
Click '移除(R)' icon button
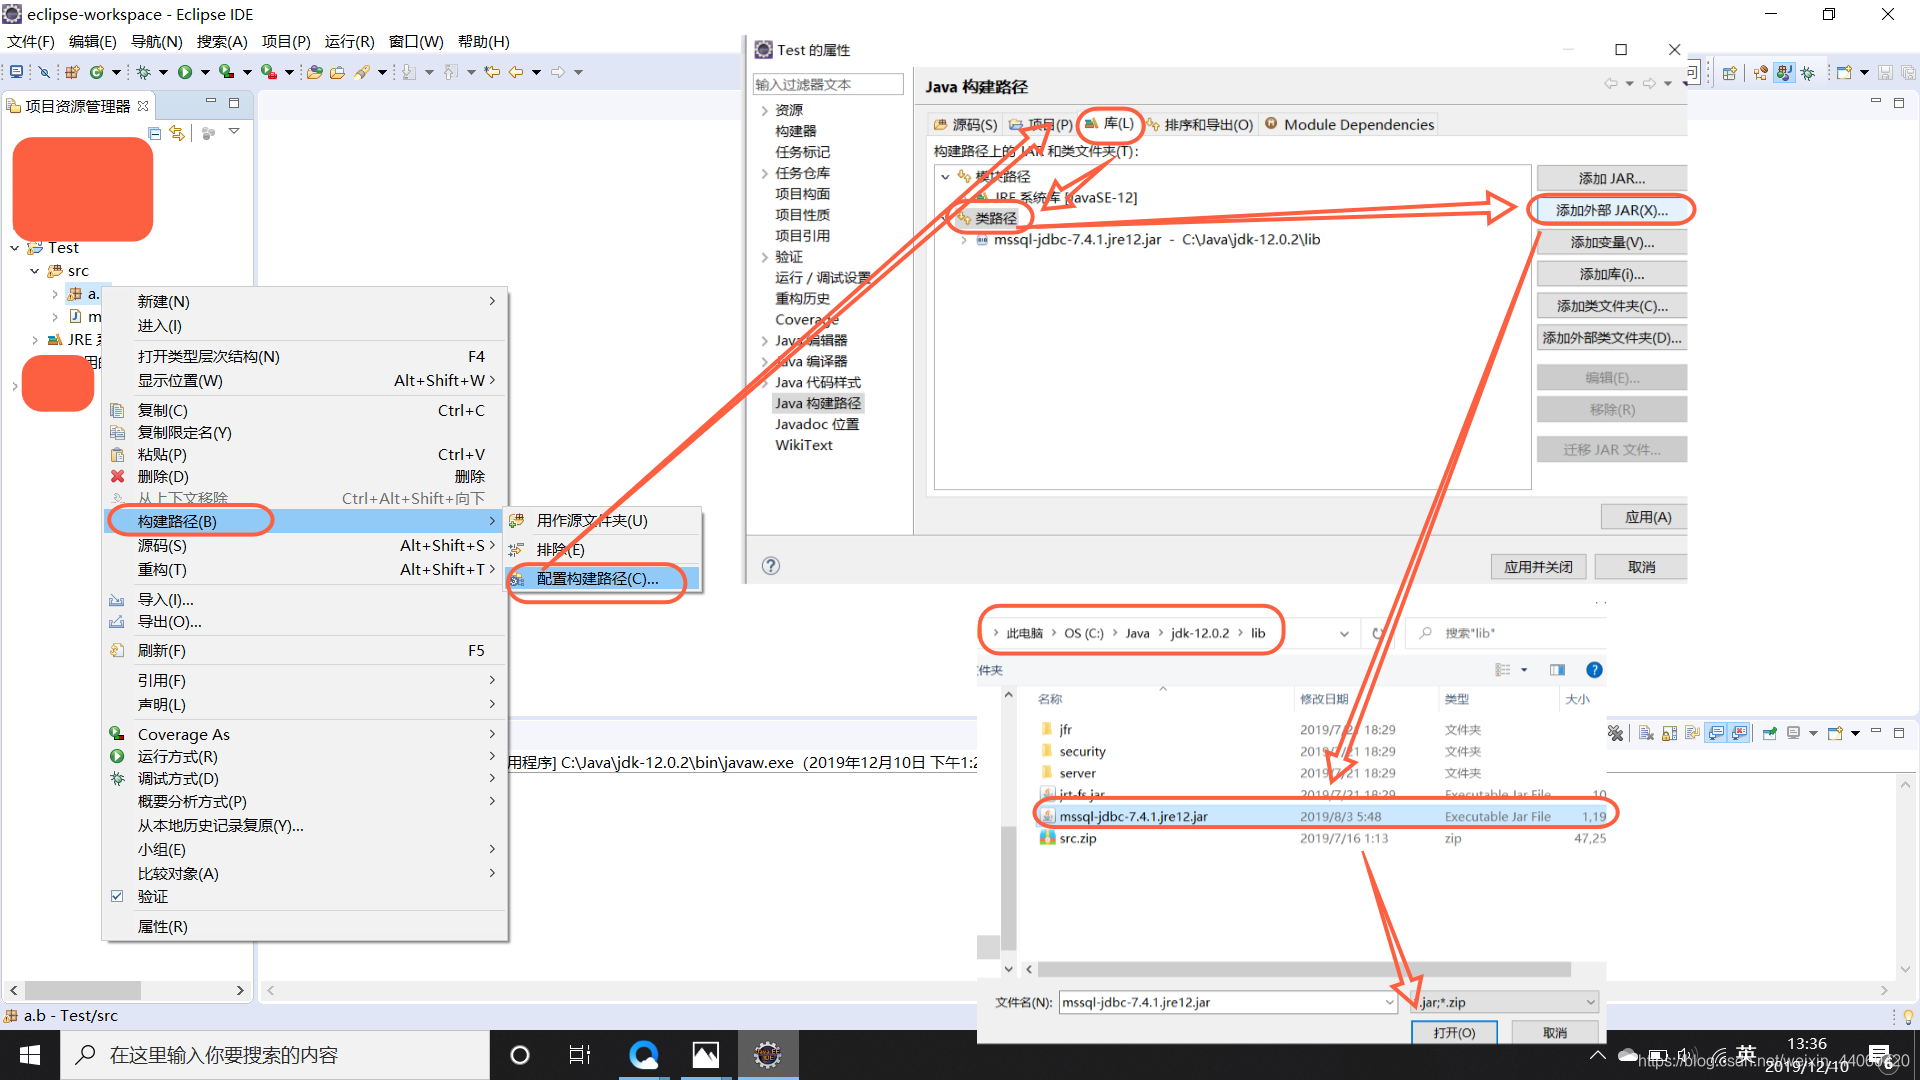click(1610, 409)
